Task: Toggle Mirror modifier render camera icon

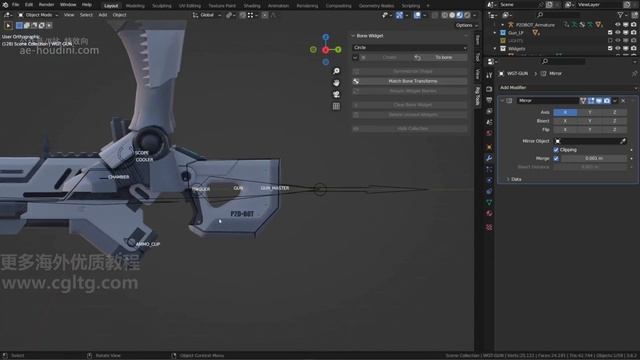Action: (607, 101)
